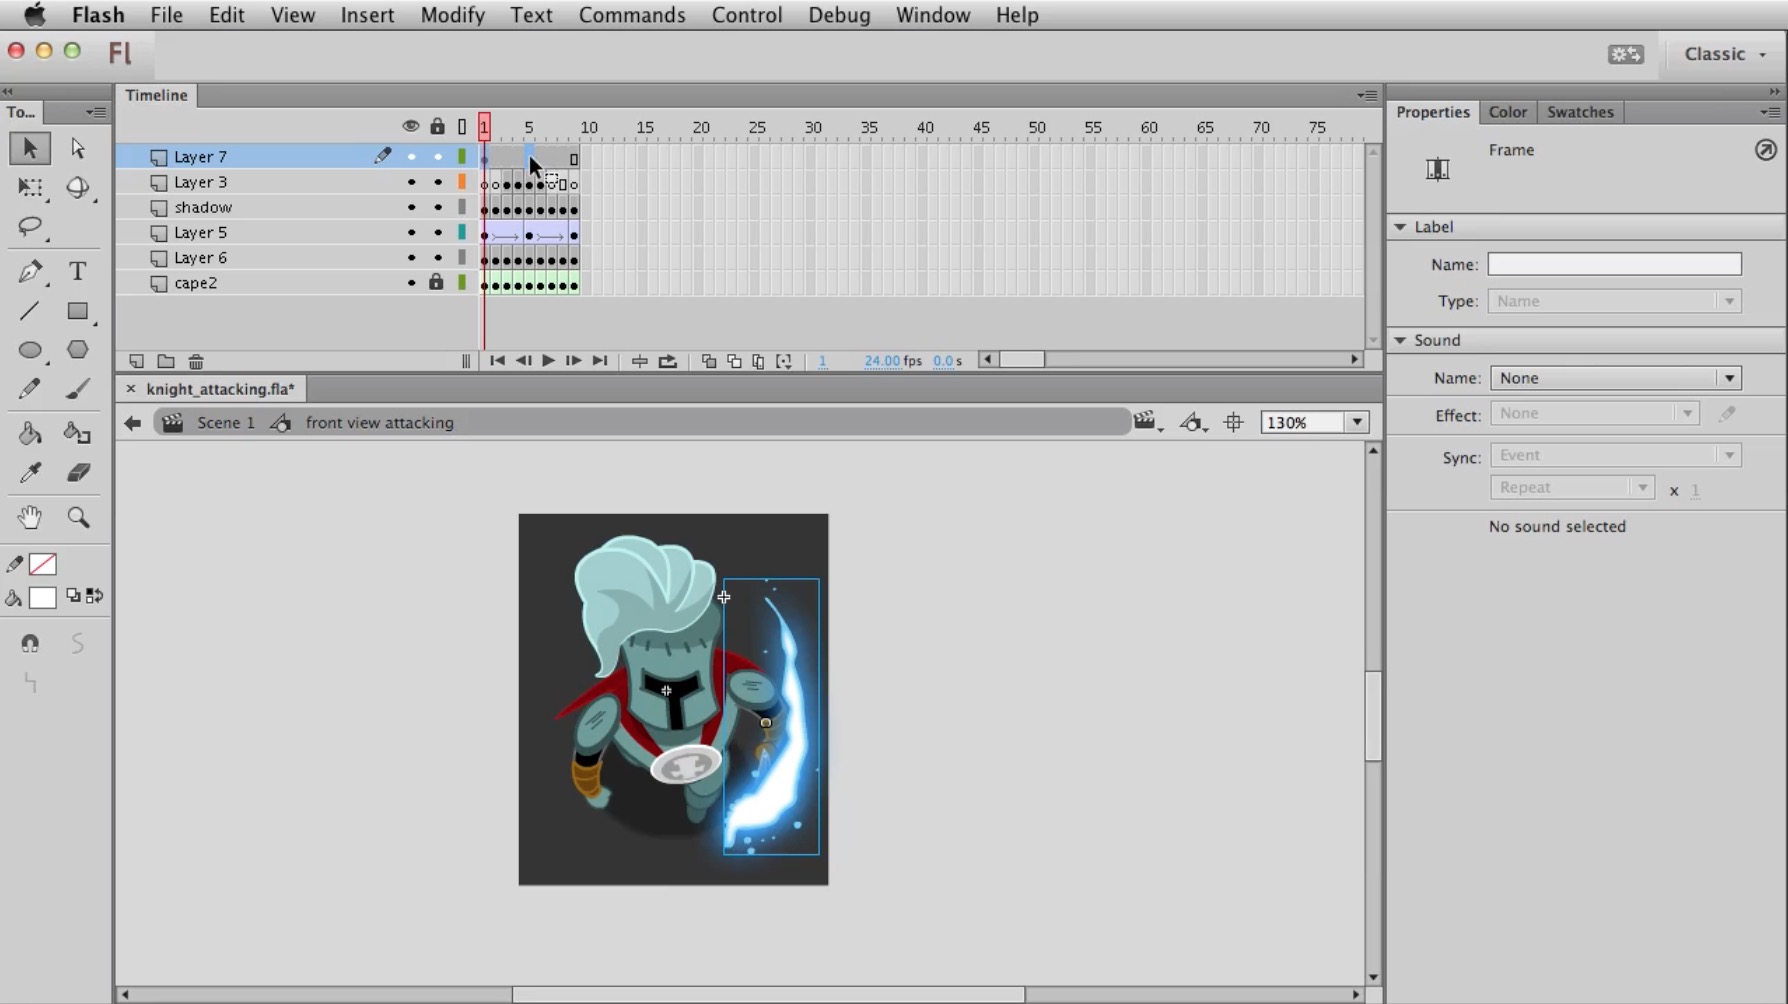Play the timeline animation
The image size is (1788, 1004).
(547, 361)
